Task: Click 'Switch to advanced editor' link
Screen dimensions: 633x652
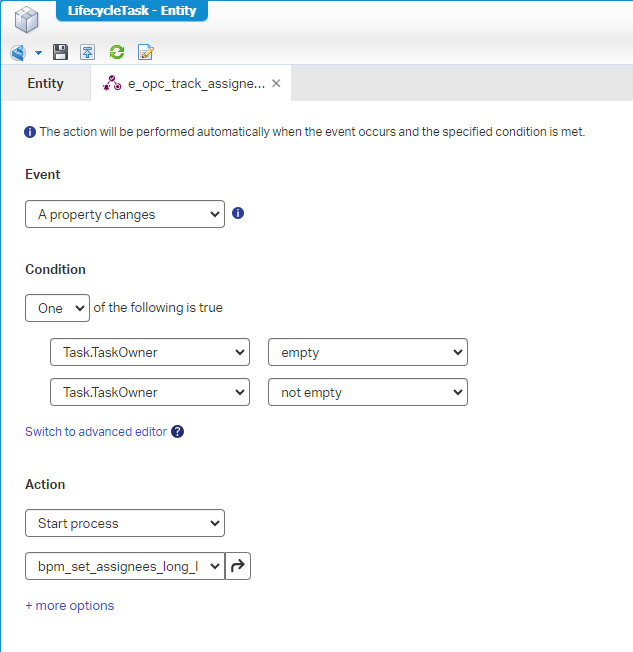Action: click(x=96, y=432)
